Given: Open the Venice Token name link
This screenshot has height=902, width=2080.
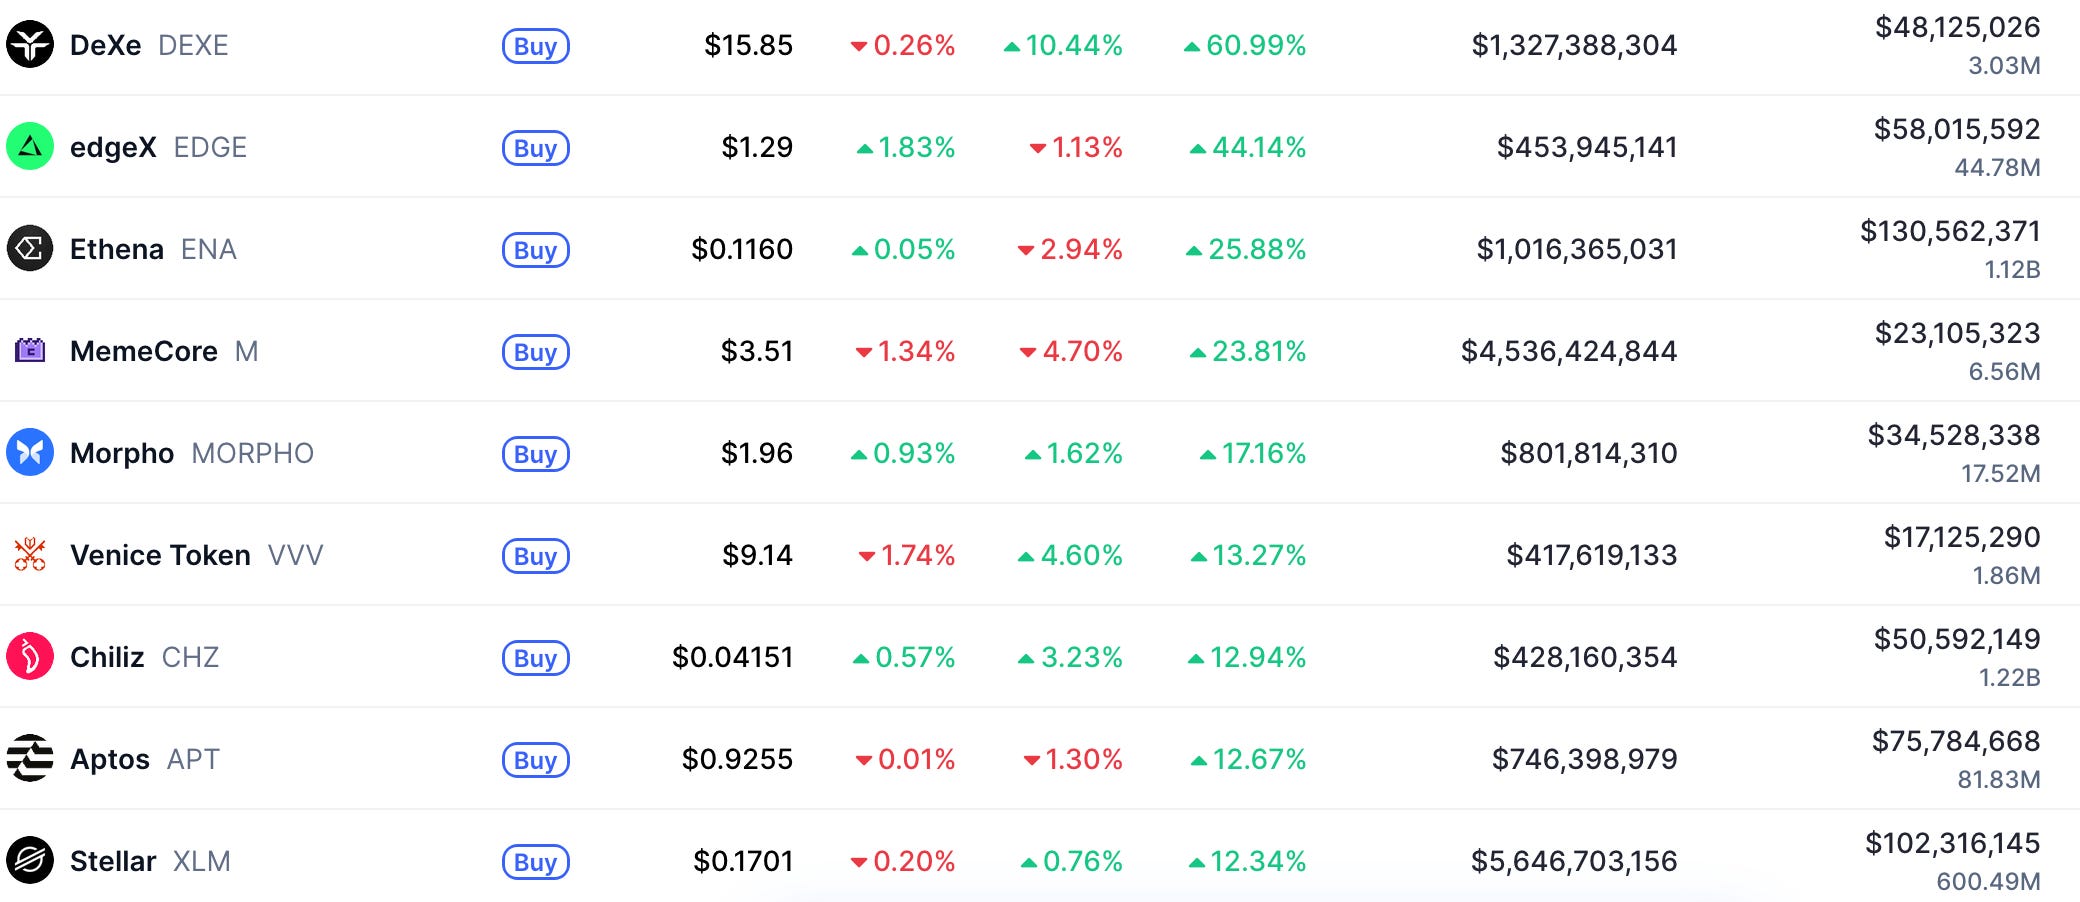Looking at the screenshot, I should (196, 555).
